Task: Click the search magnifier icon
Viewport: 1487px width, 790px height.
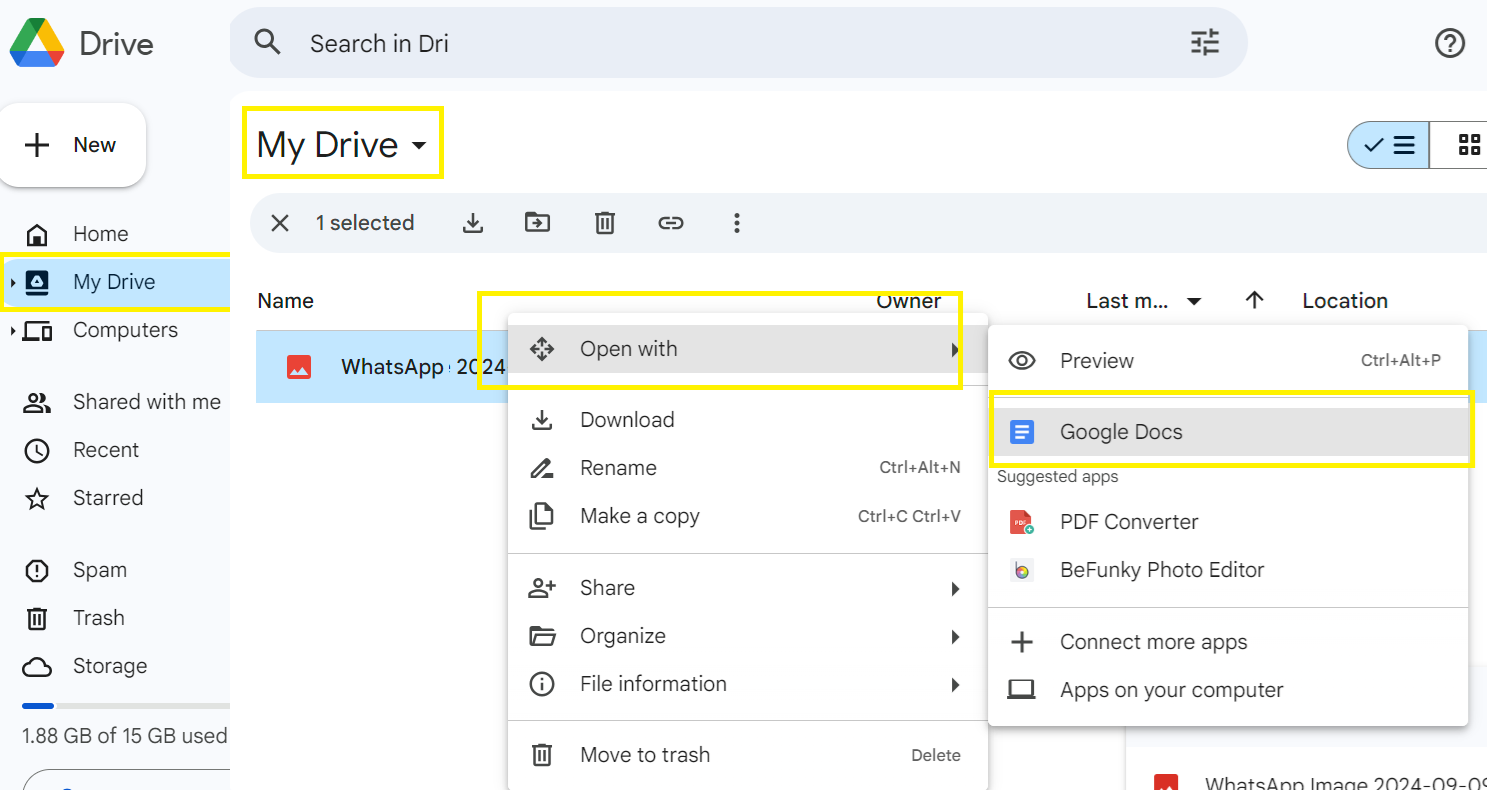Action: pos(267,42)
